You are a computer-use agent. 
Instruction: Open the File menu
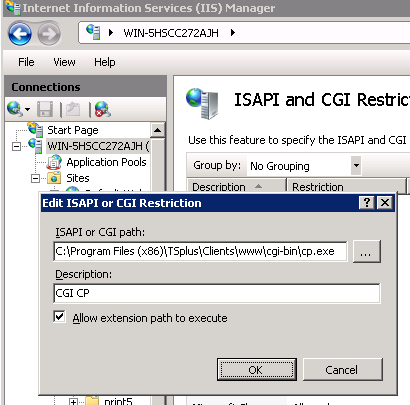[26, 62]
